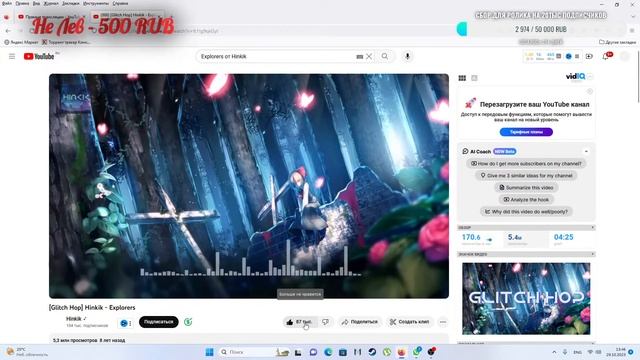This screenshot has width=640, height=360.
Task: Open the Вид menu
Action: click(x=36, y=3)
